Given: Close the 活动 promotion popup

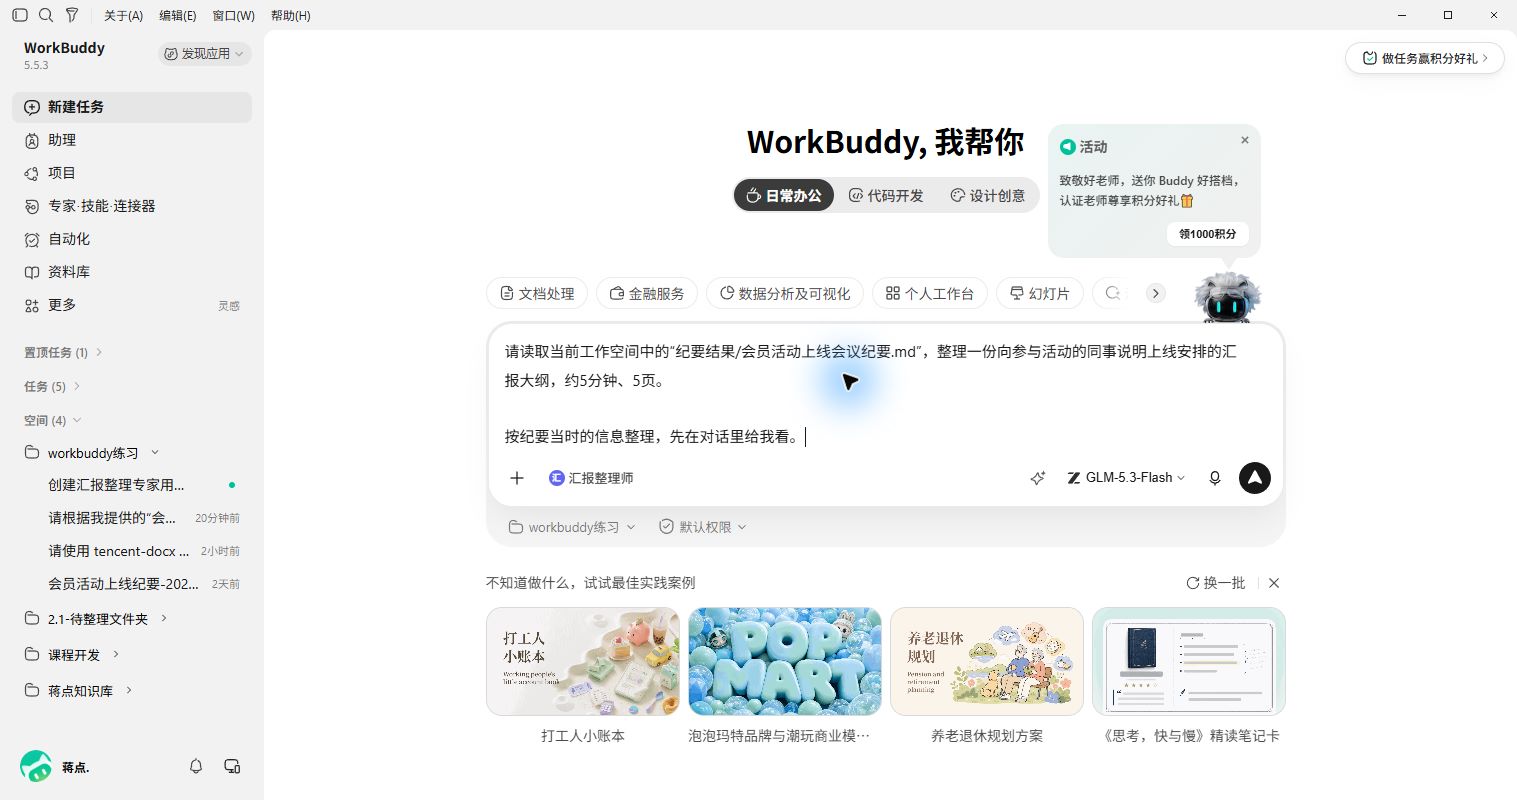Looking at the screenshot, I should tap(1245, 140).
